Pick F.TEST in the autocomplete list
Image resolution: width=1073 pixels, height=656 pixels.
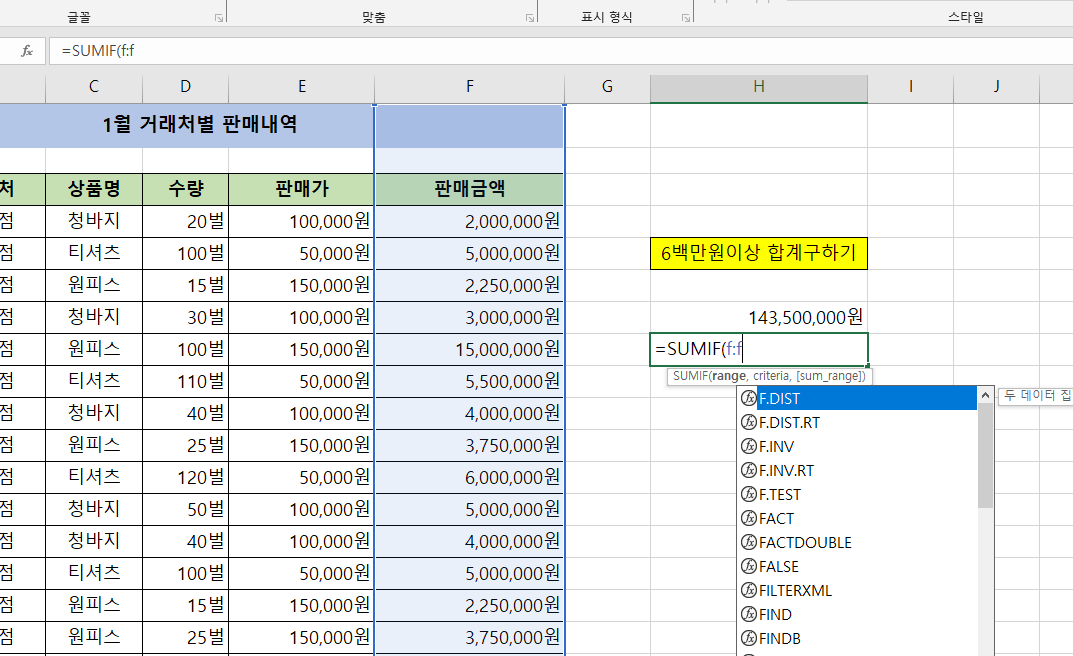858,494
